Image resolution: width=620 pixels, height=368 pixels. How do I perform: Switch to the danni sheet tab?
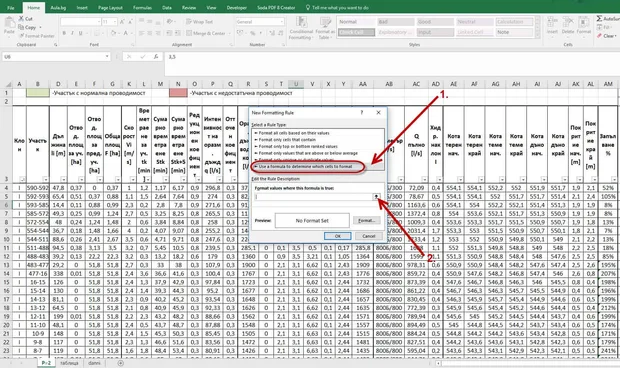coord(94,363)
